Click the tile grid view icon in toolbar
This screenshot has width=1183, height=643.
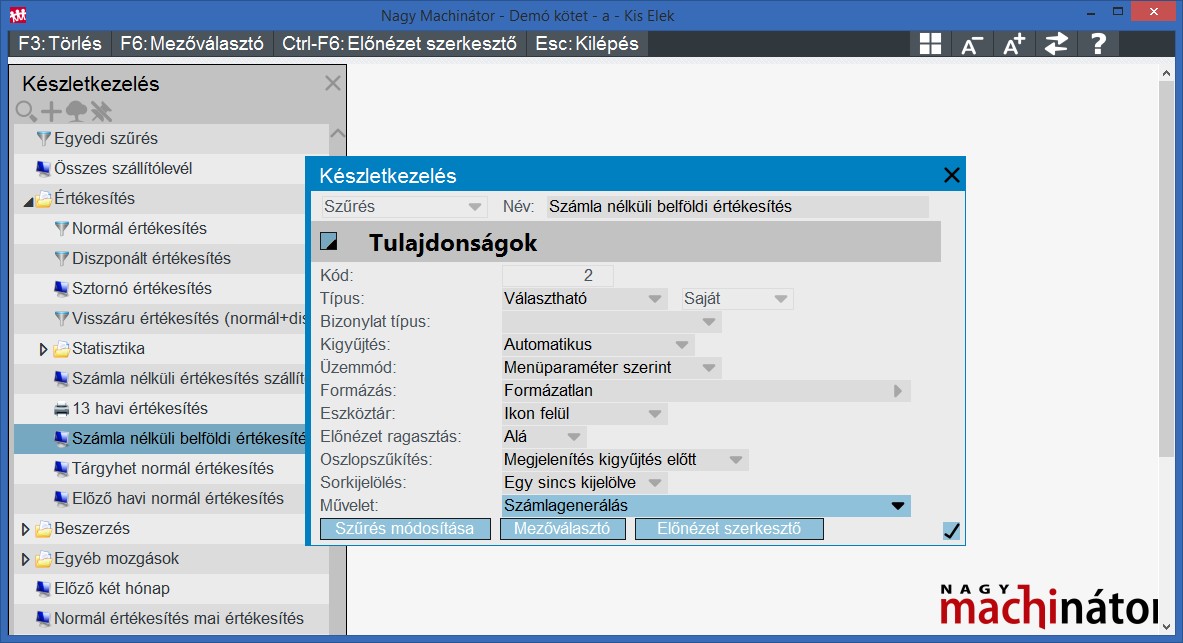tap(930, 44)
